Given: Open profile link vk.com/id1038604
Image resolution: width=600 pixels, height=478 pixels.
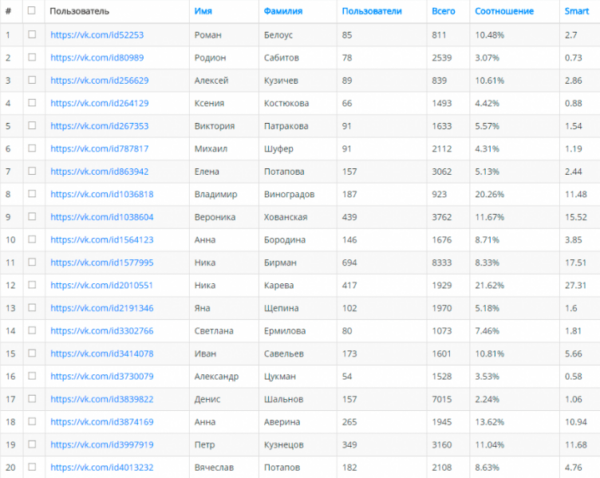Looking at the screenshot, I should tap(102, 217).
